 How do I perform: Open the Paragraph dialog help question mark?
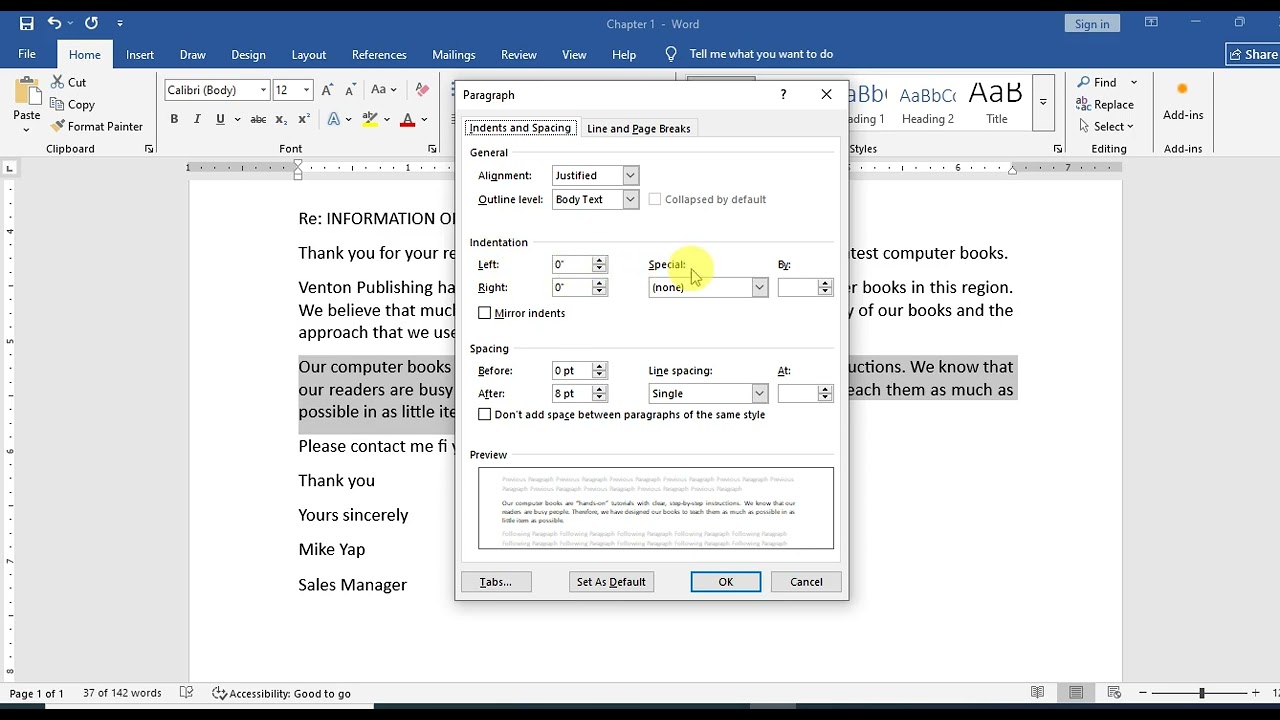[x=783, y=94]
